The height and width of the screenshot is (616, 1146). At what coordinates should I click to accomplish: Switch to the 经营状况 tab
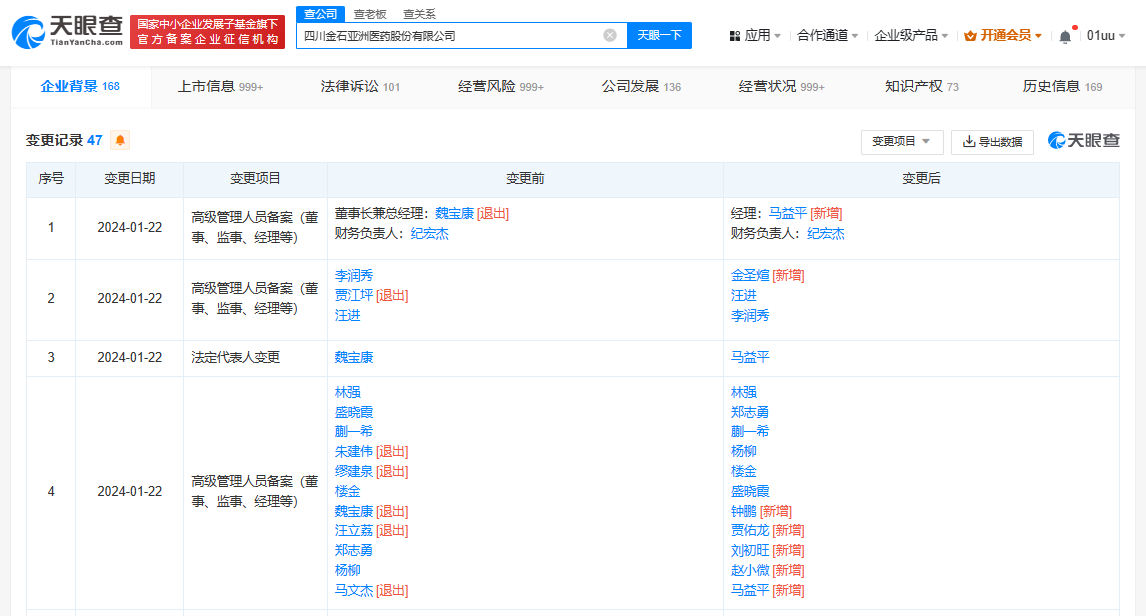(781, 87)
